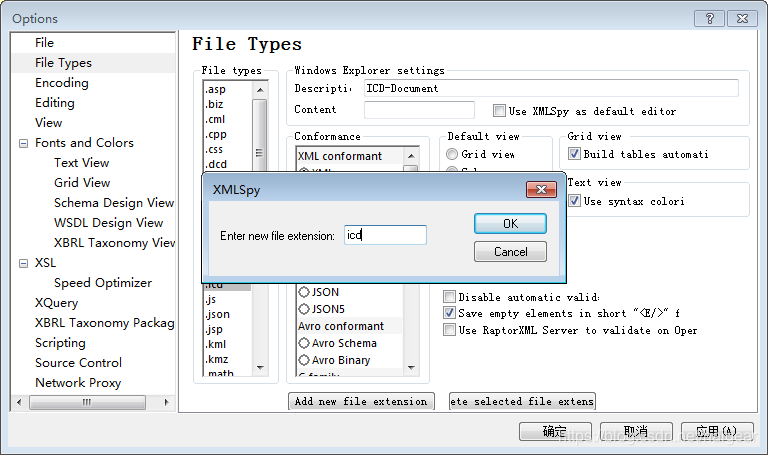This screenshot has height=455, width=768.
Task: Enable Disable automatic validation checkbox
Action: click(x=449, y=297)
